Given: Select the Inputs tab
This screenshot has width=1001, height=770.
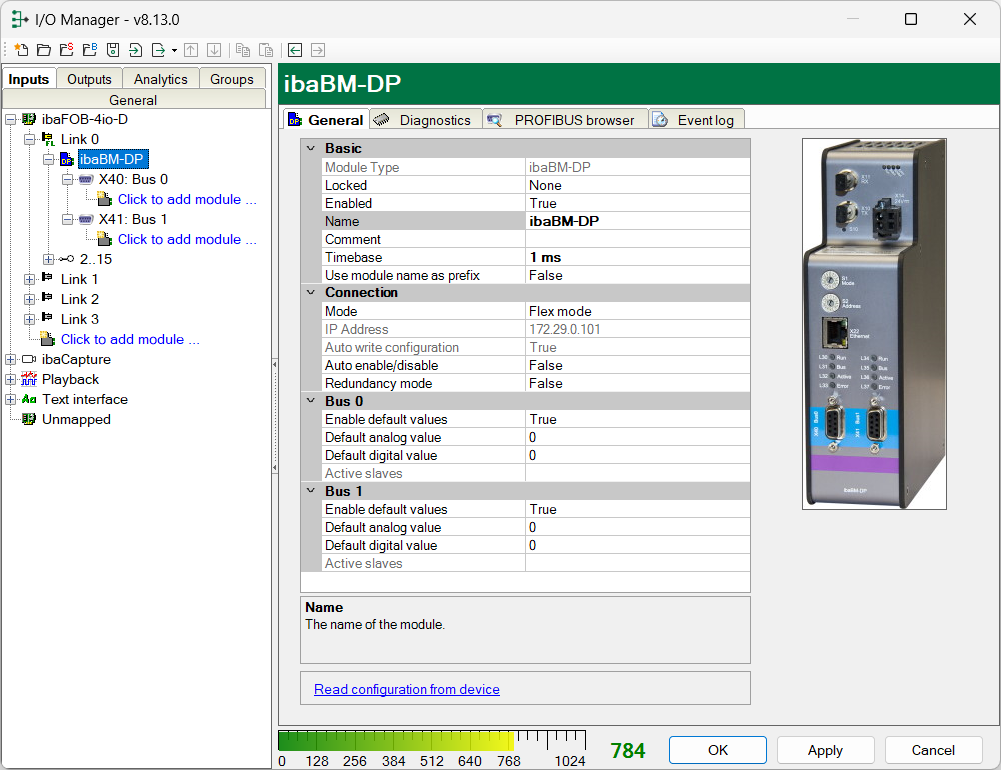Looking at the screenshot, I should (29, 79).
